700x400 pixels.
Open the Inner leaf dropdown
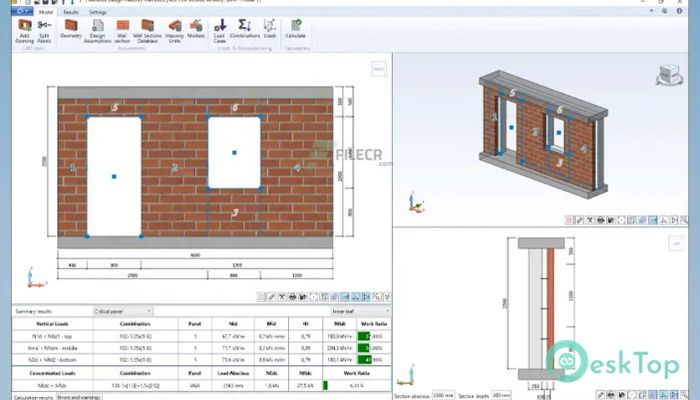point(361,311)
